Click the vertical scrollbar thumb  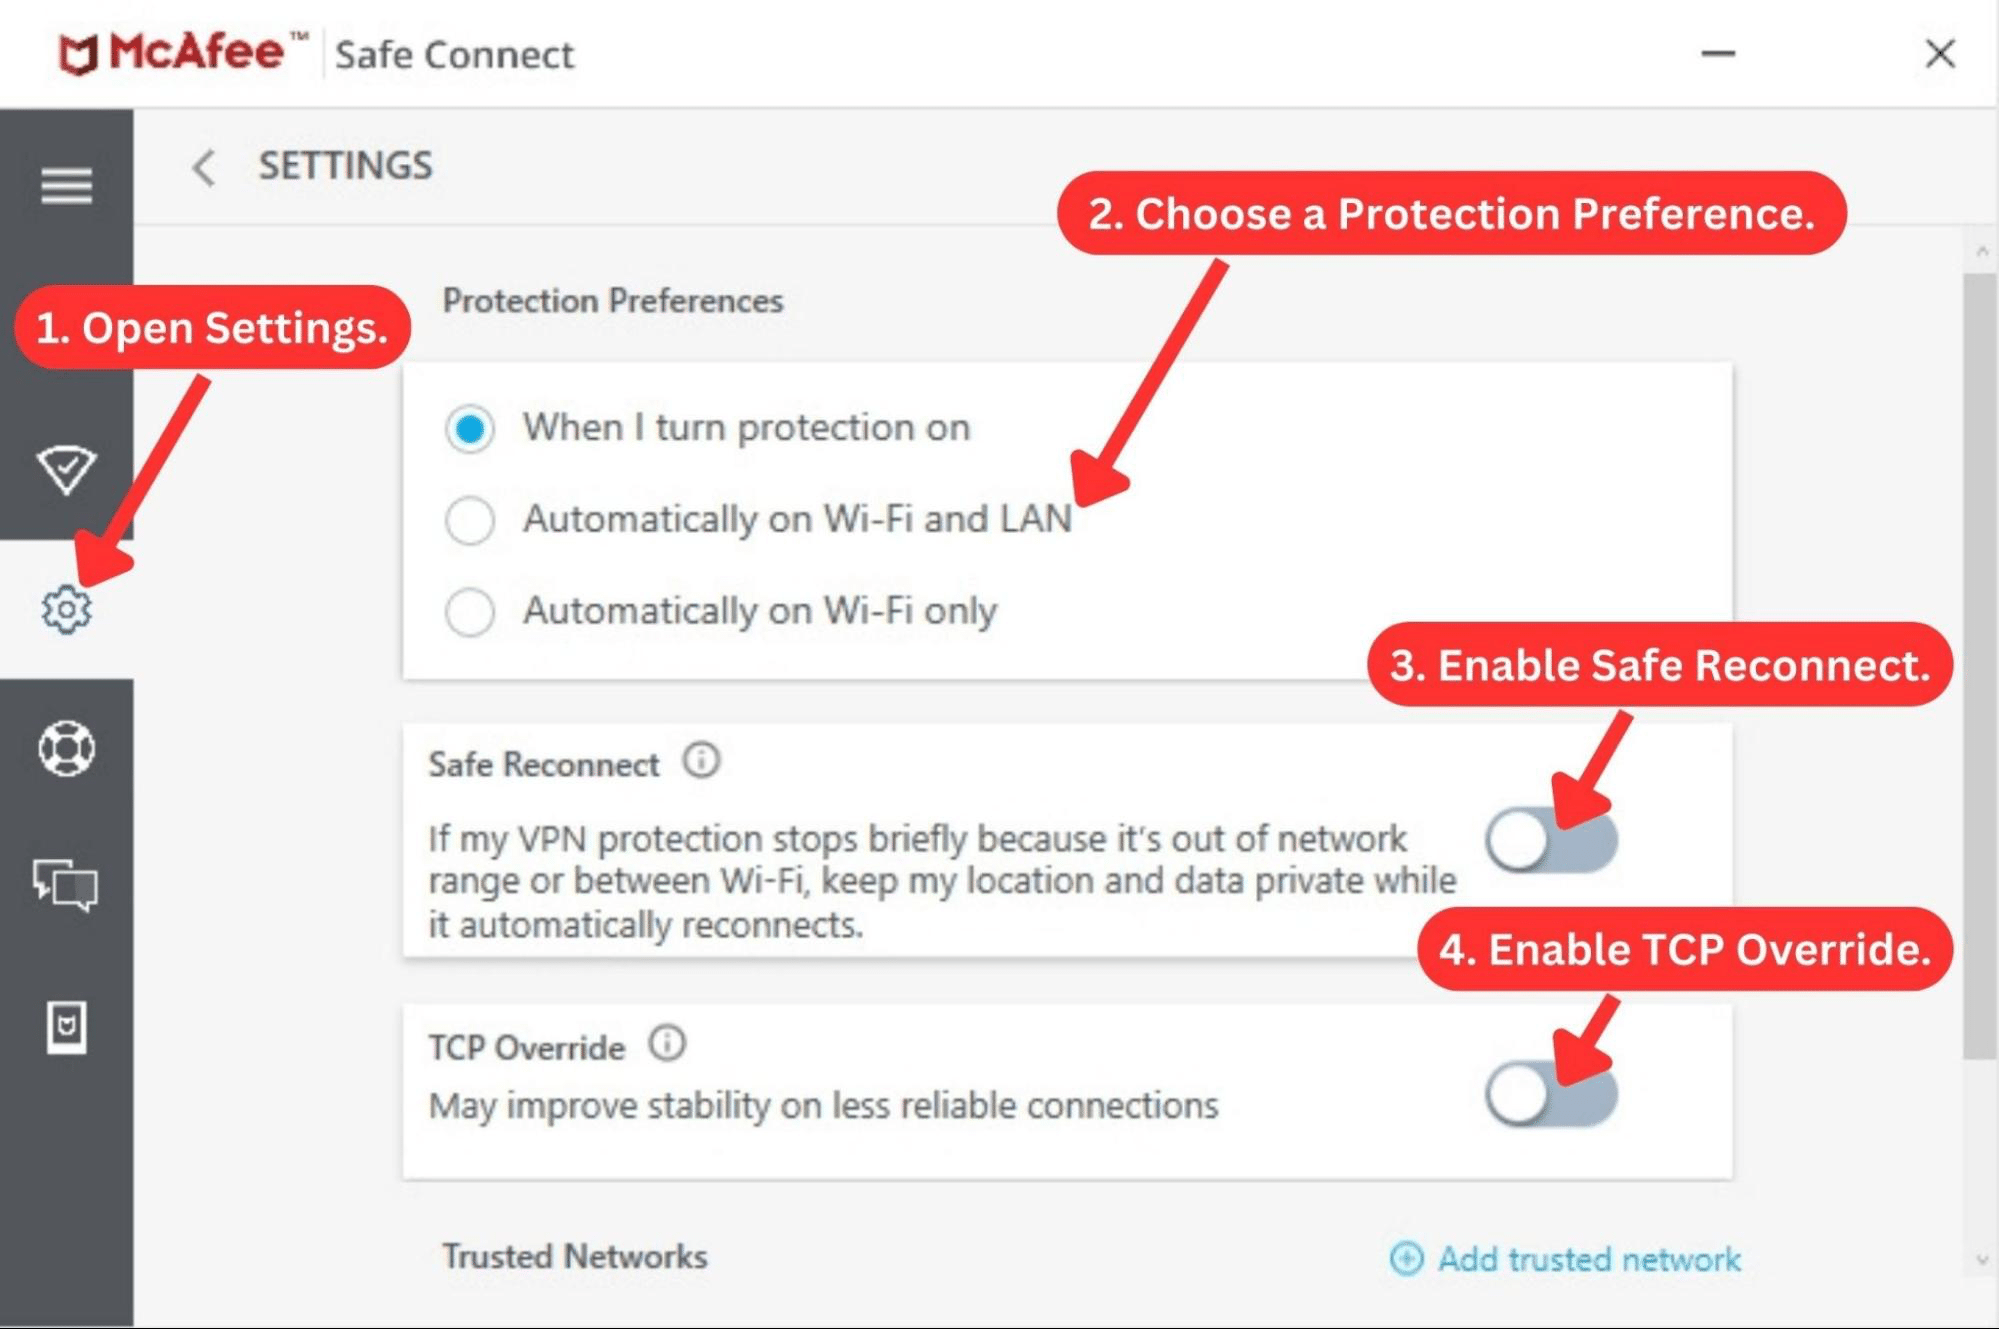[1980, 665]
